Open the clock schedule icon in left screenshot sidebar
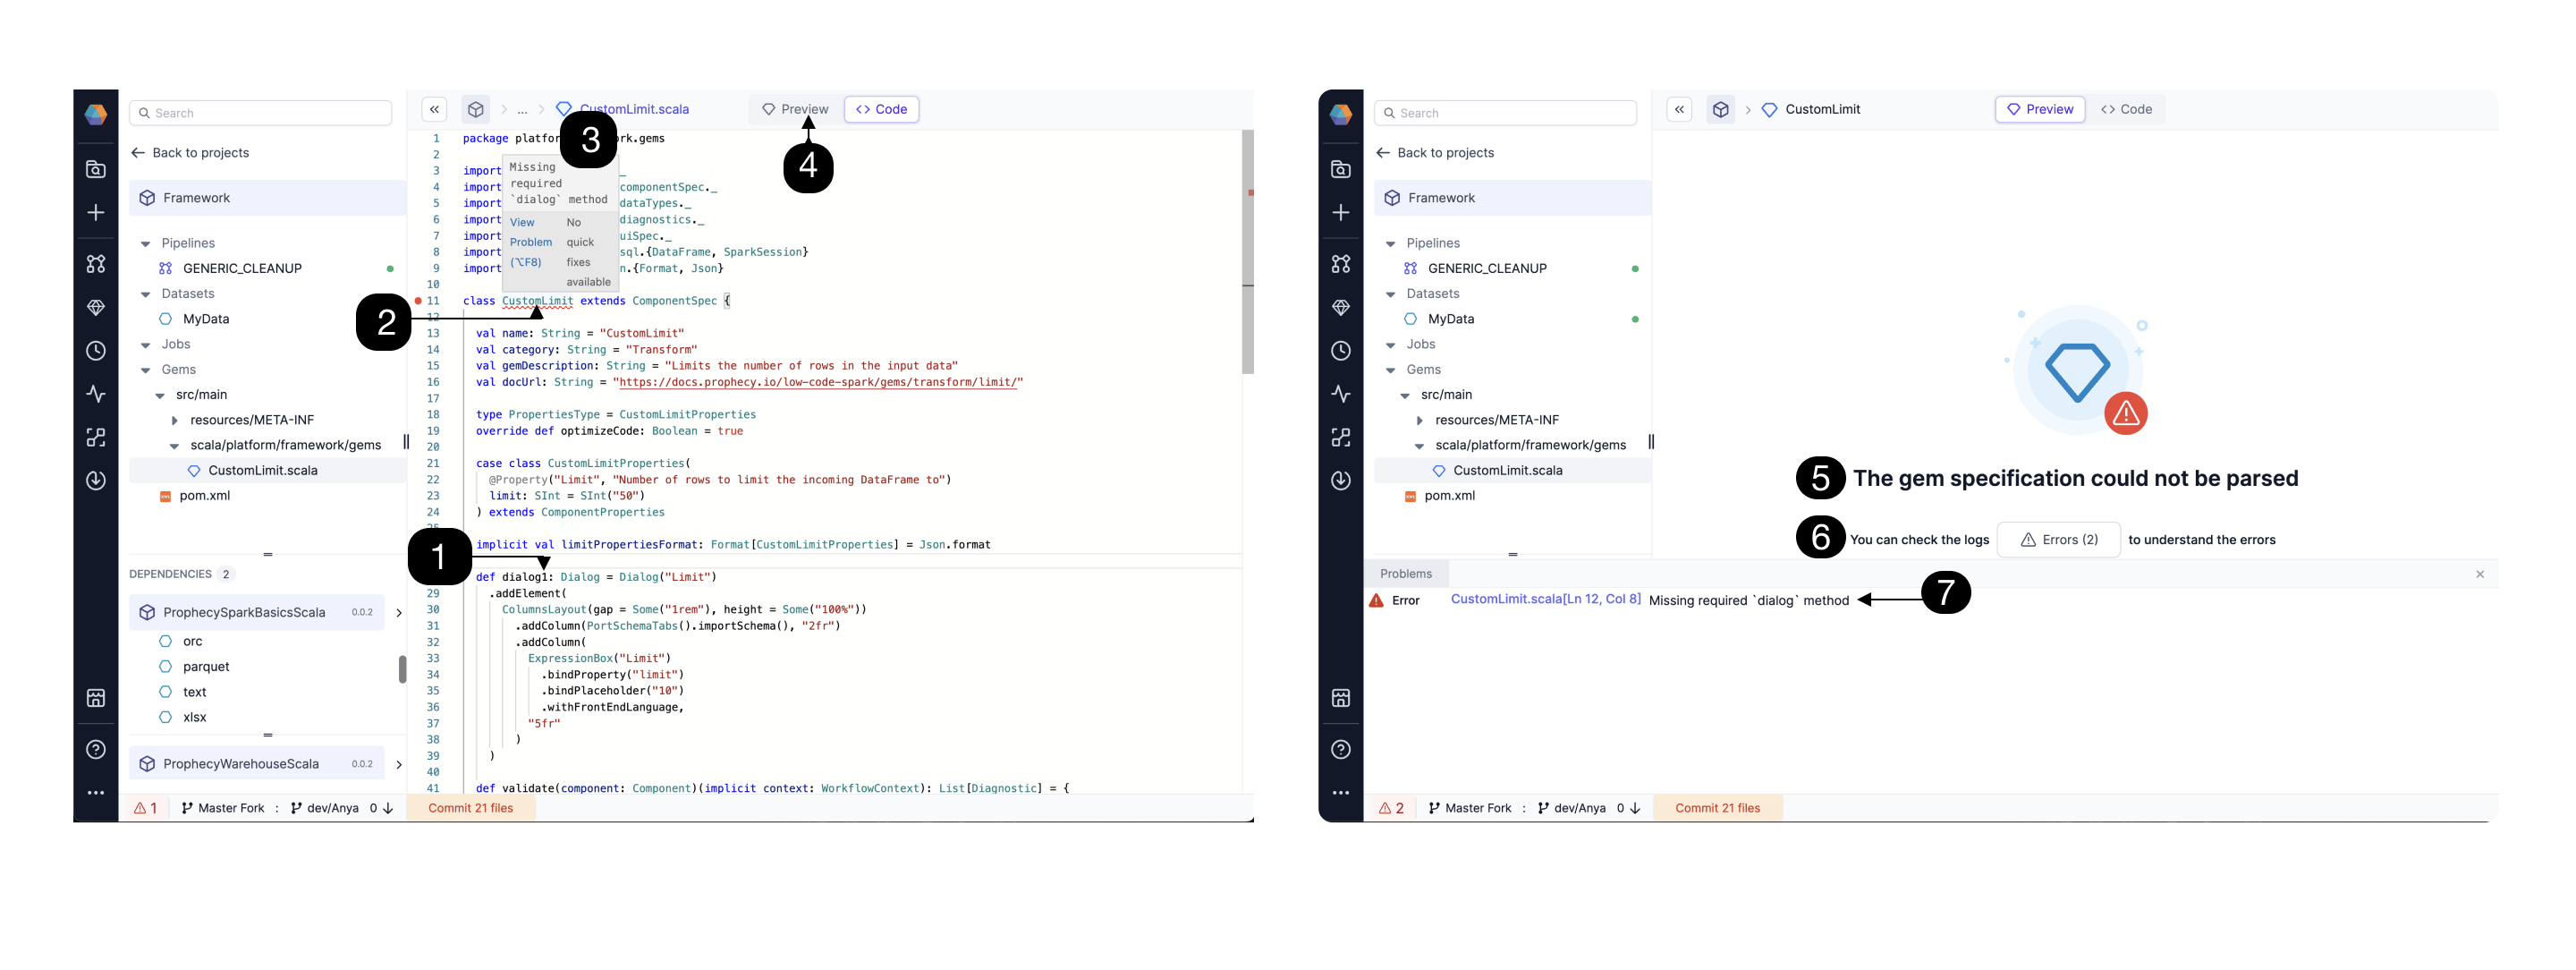Viewport: 2576px width, 970px height. tap(96, 351)
